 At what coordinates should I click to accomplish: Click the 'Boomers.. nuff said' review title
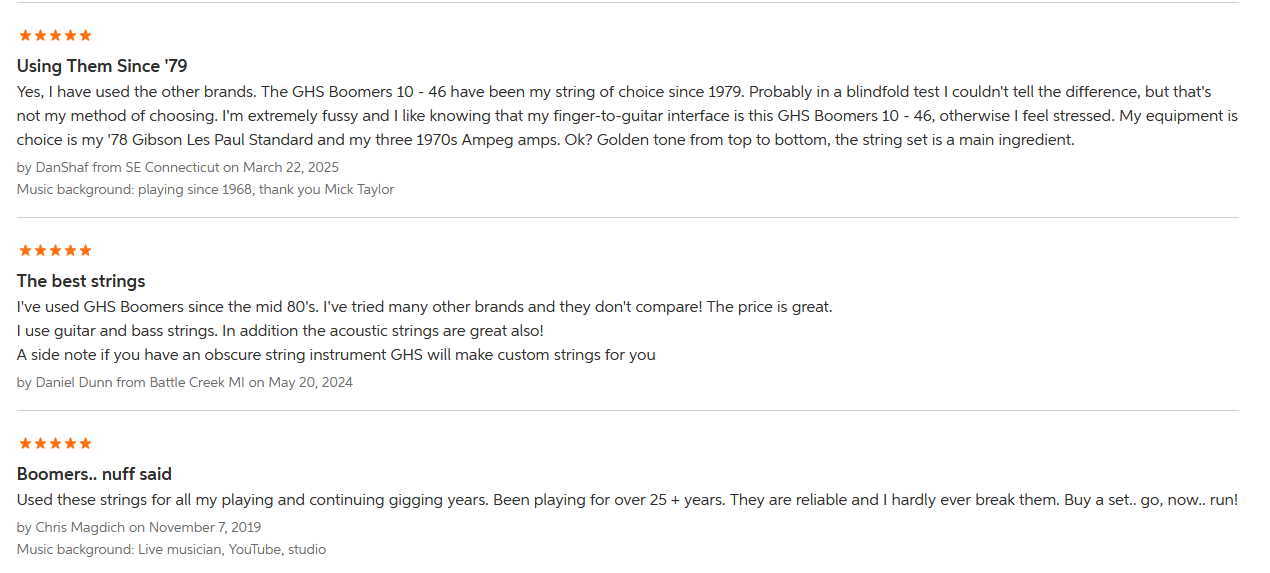(94, 474)
